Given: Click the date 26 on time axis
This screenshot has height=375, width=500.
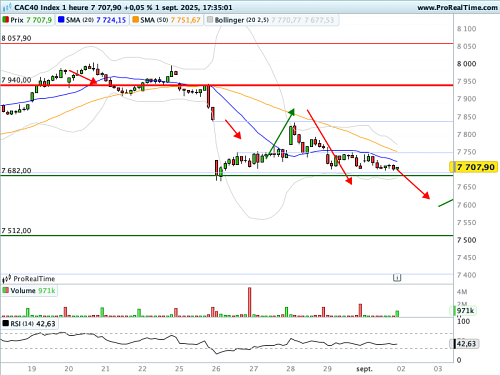Looking at the screenshot, I should pyautogui.click(x=216, y=369).
